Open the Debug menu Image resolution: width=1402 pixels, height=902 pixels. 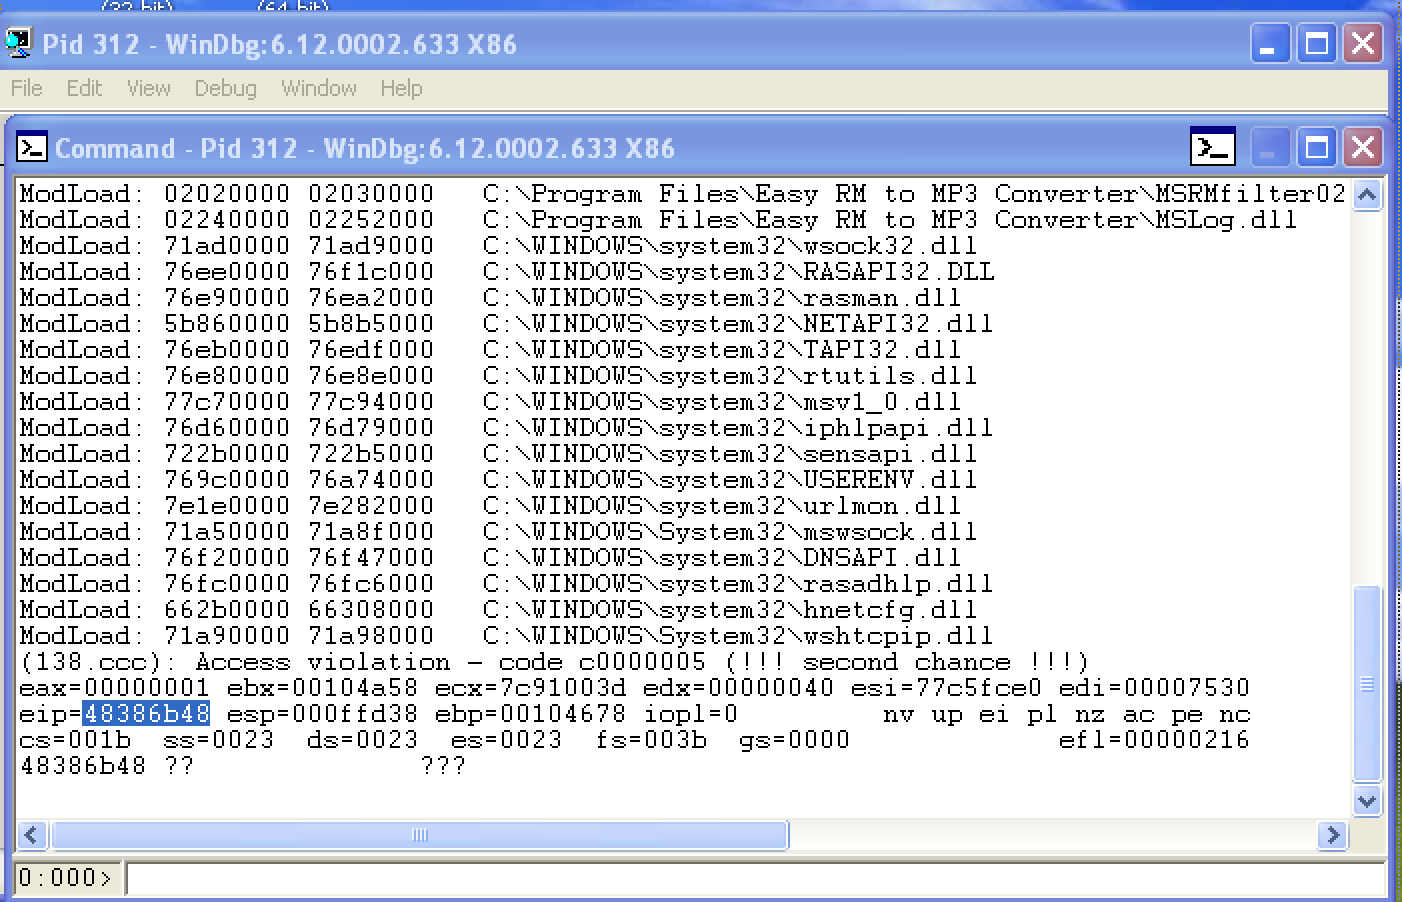225,88
